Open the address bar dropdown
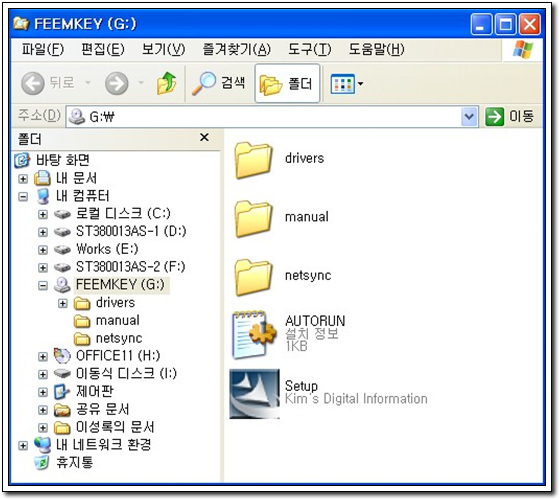This screenshot has height=500, width=560. 469,116
